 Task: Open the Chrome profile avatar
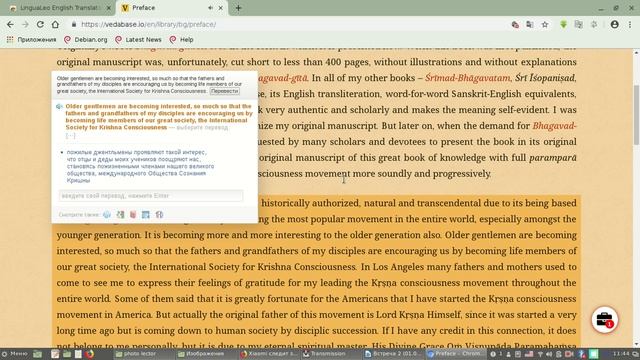pos(615,24)
